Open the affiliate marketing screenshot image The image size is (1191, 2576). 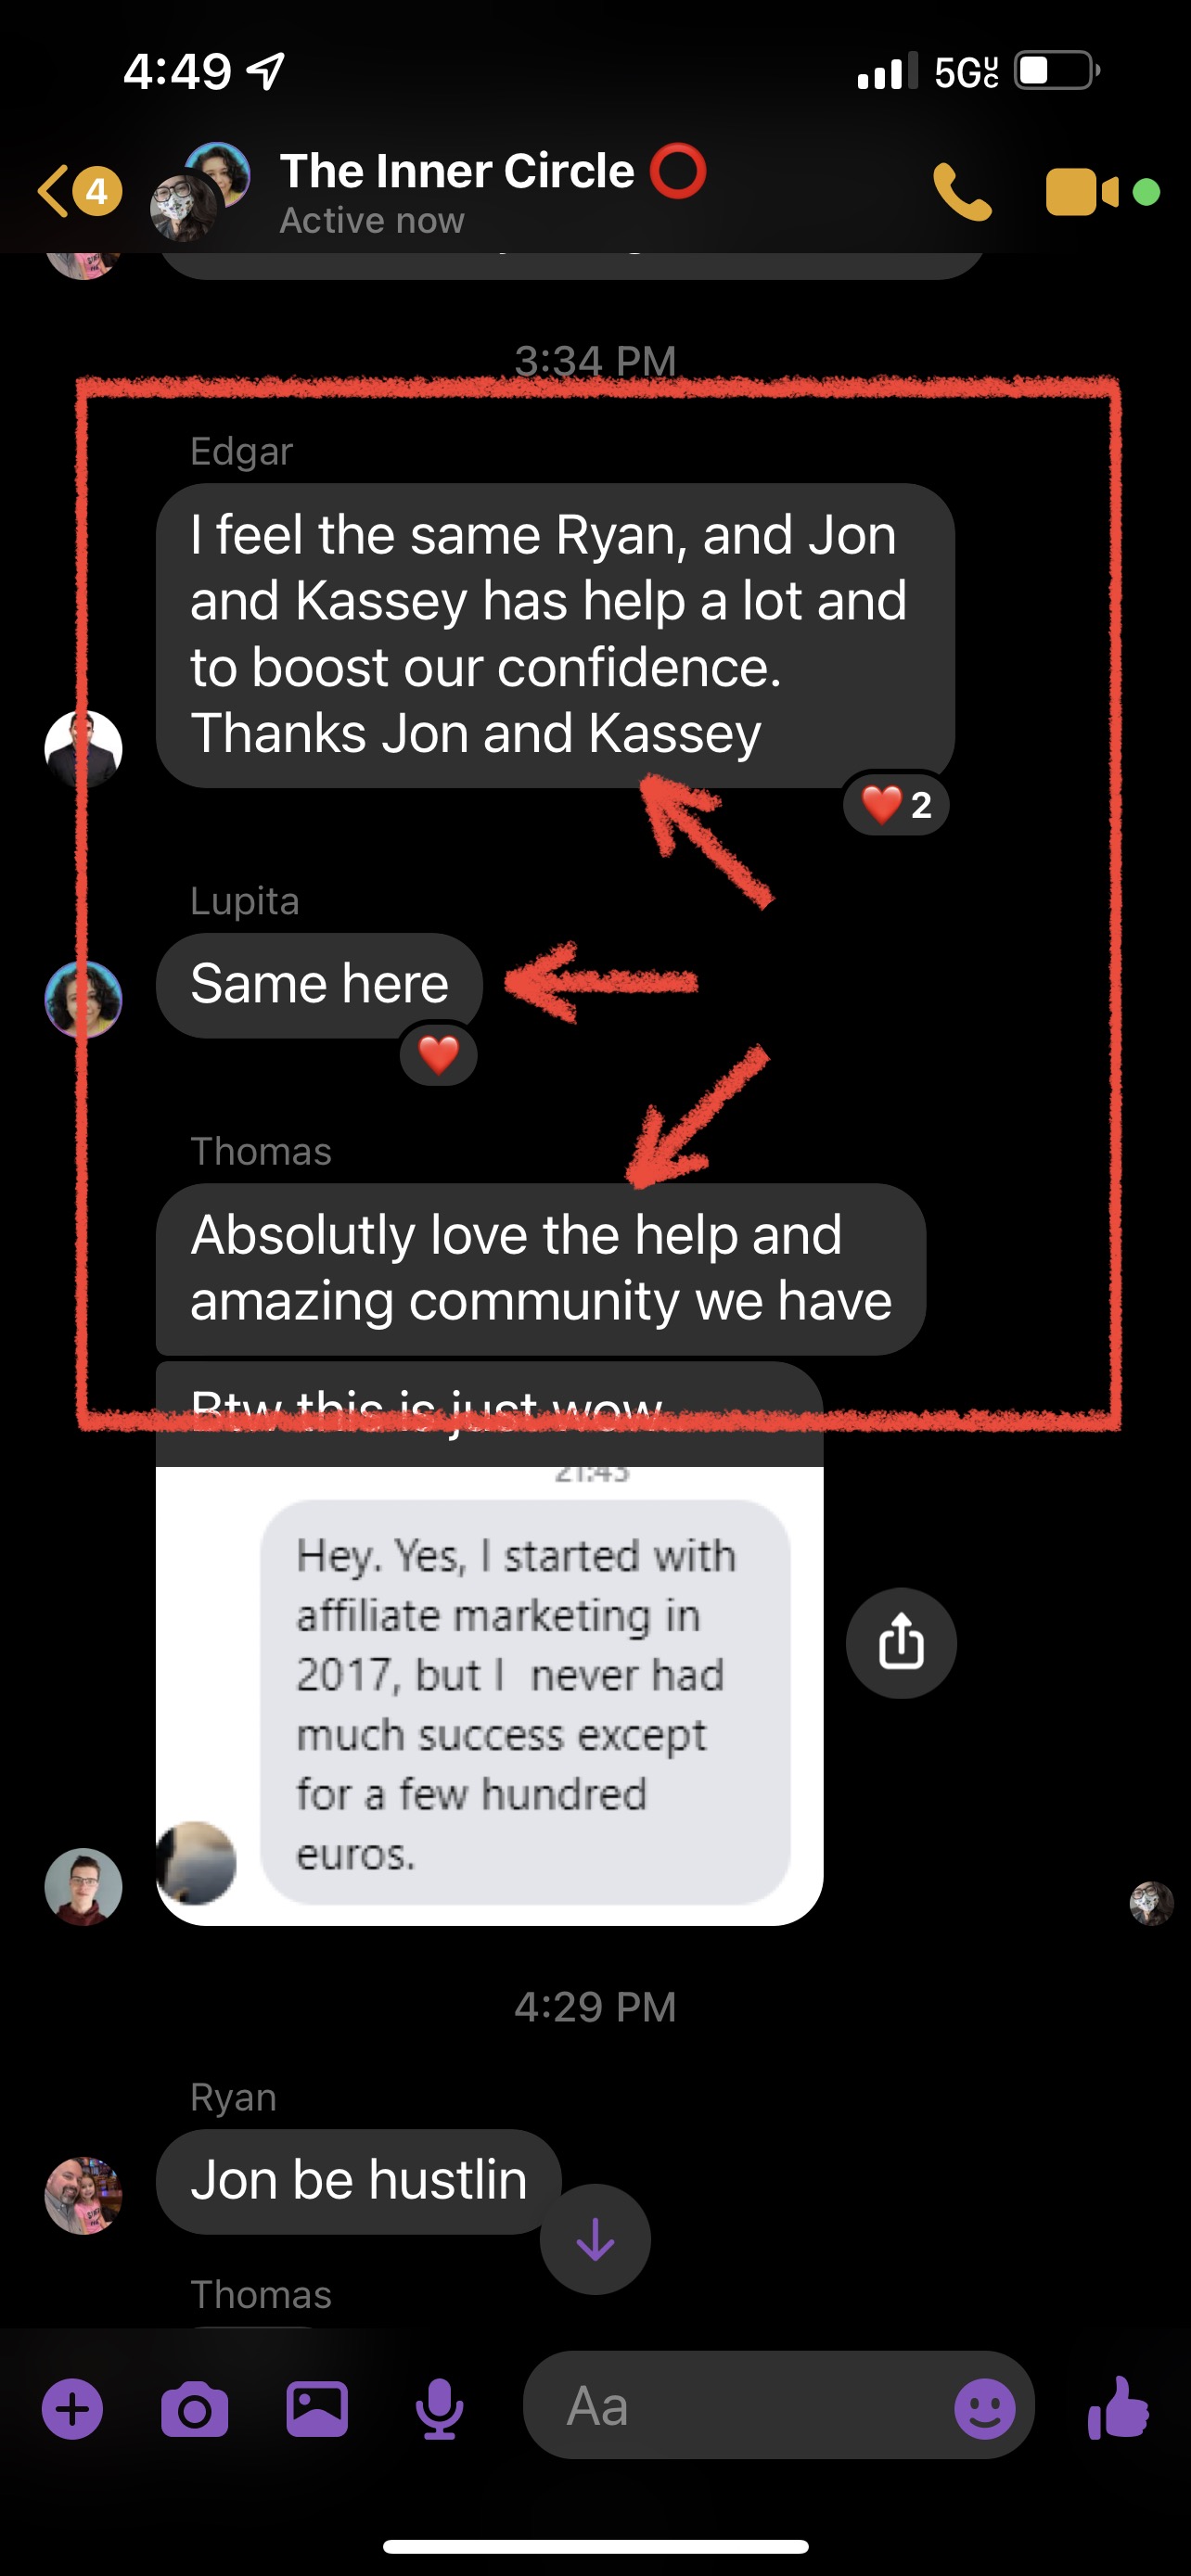tap(489, 1695)
